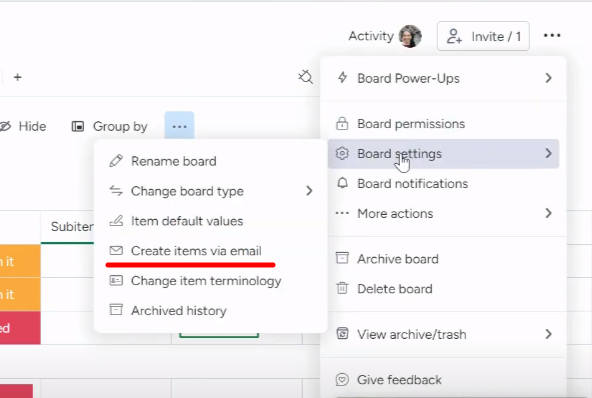Screen dimensions: 592x398
Task: Click the swap arrows icon for board type
Action: [116, 191]
